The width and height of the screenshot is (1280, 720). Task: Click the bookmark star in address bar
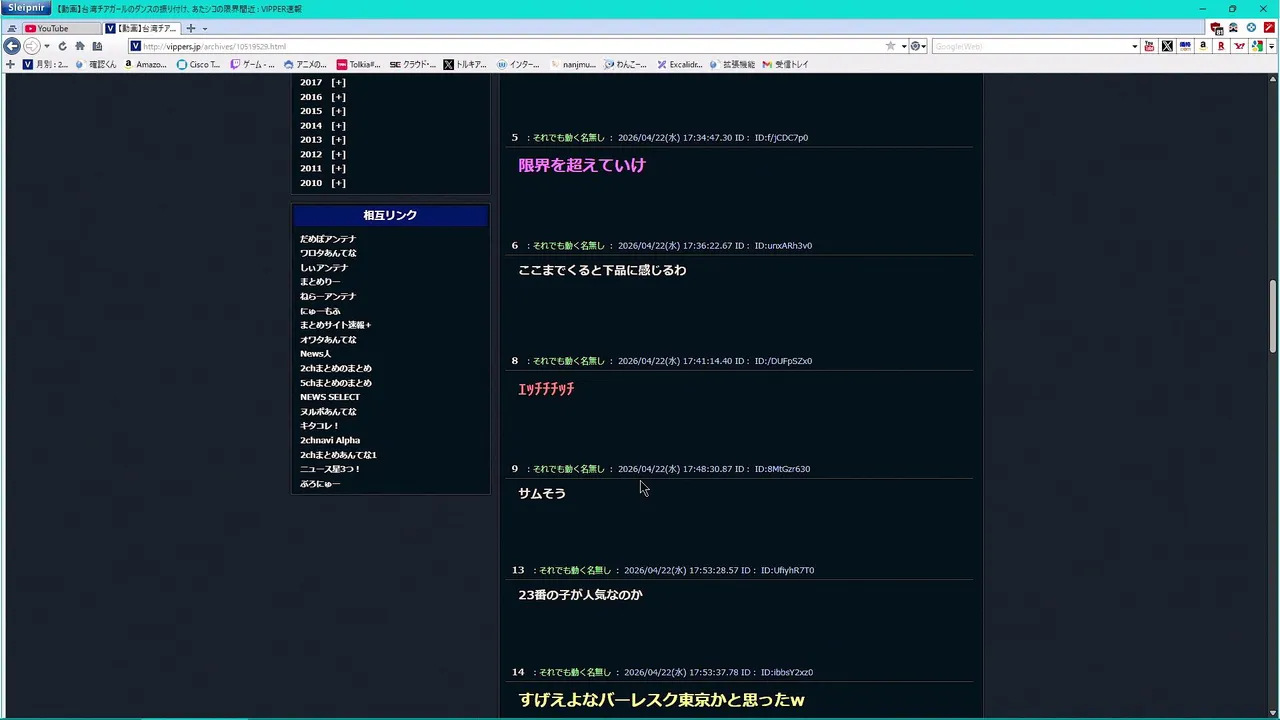890,46
